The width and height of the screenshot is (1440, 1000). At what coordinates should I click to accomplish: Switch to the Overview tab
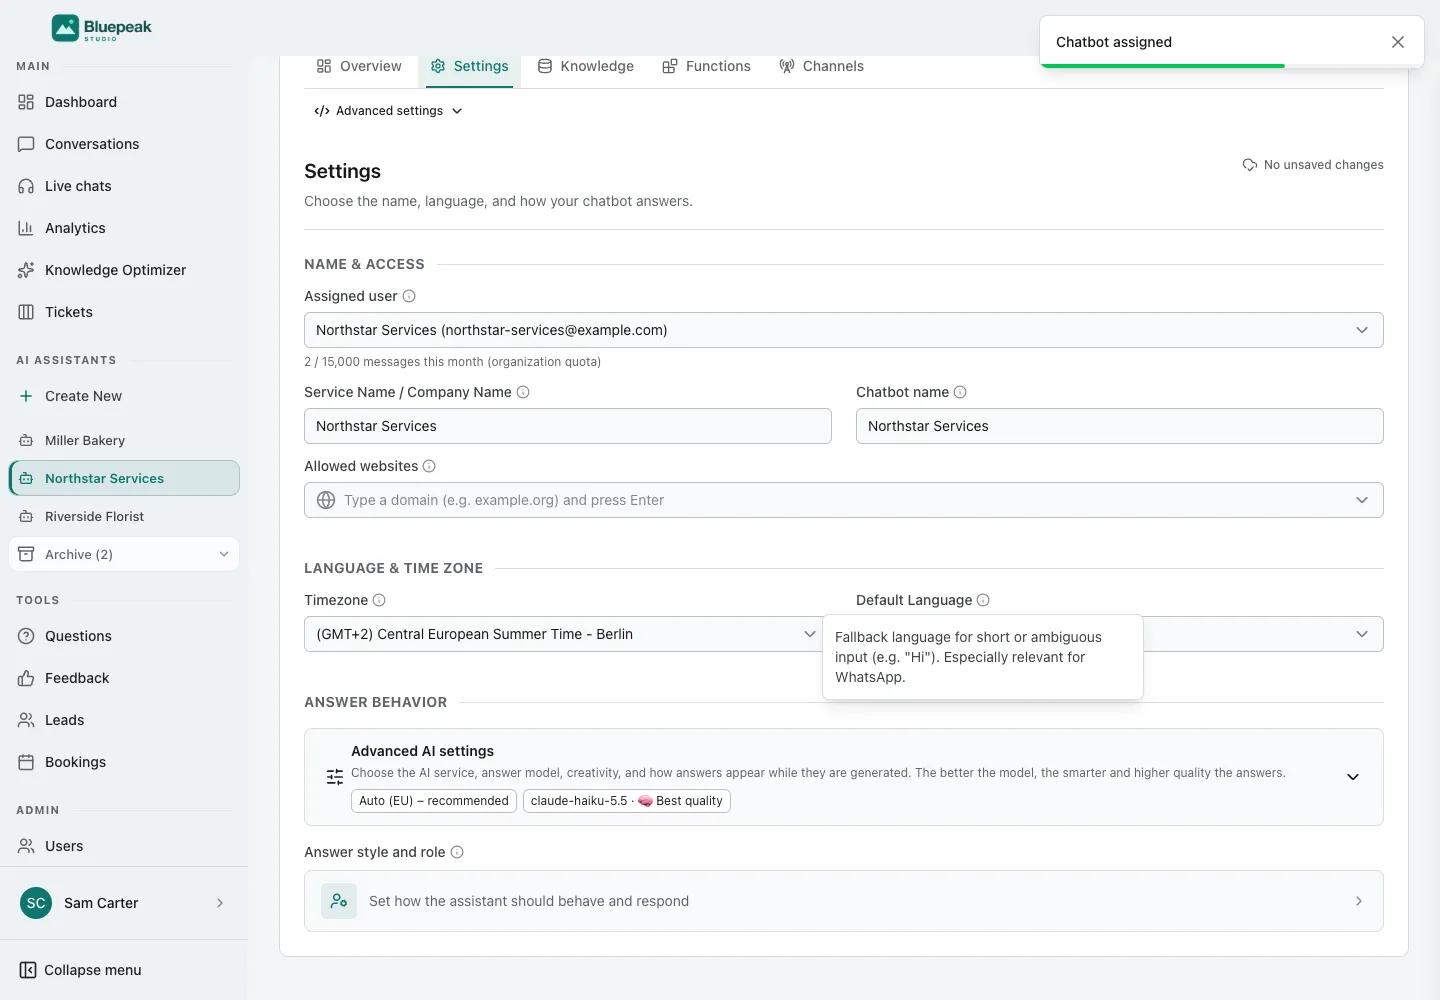coord(359,66)
